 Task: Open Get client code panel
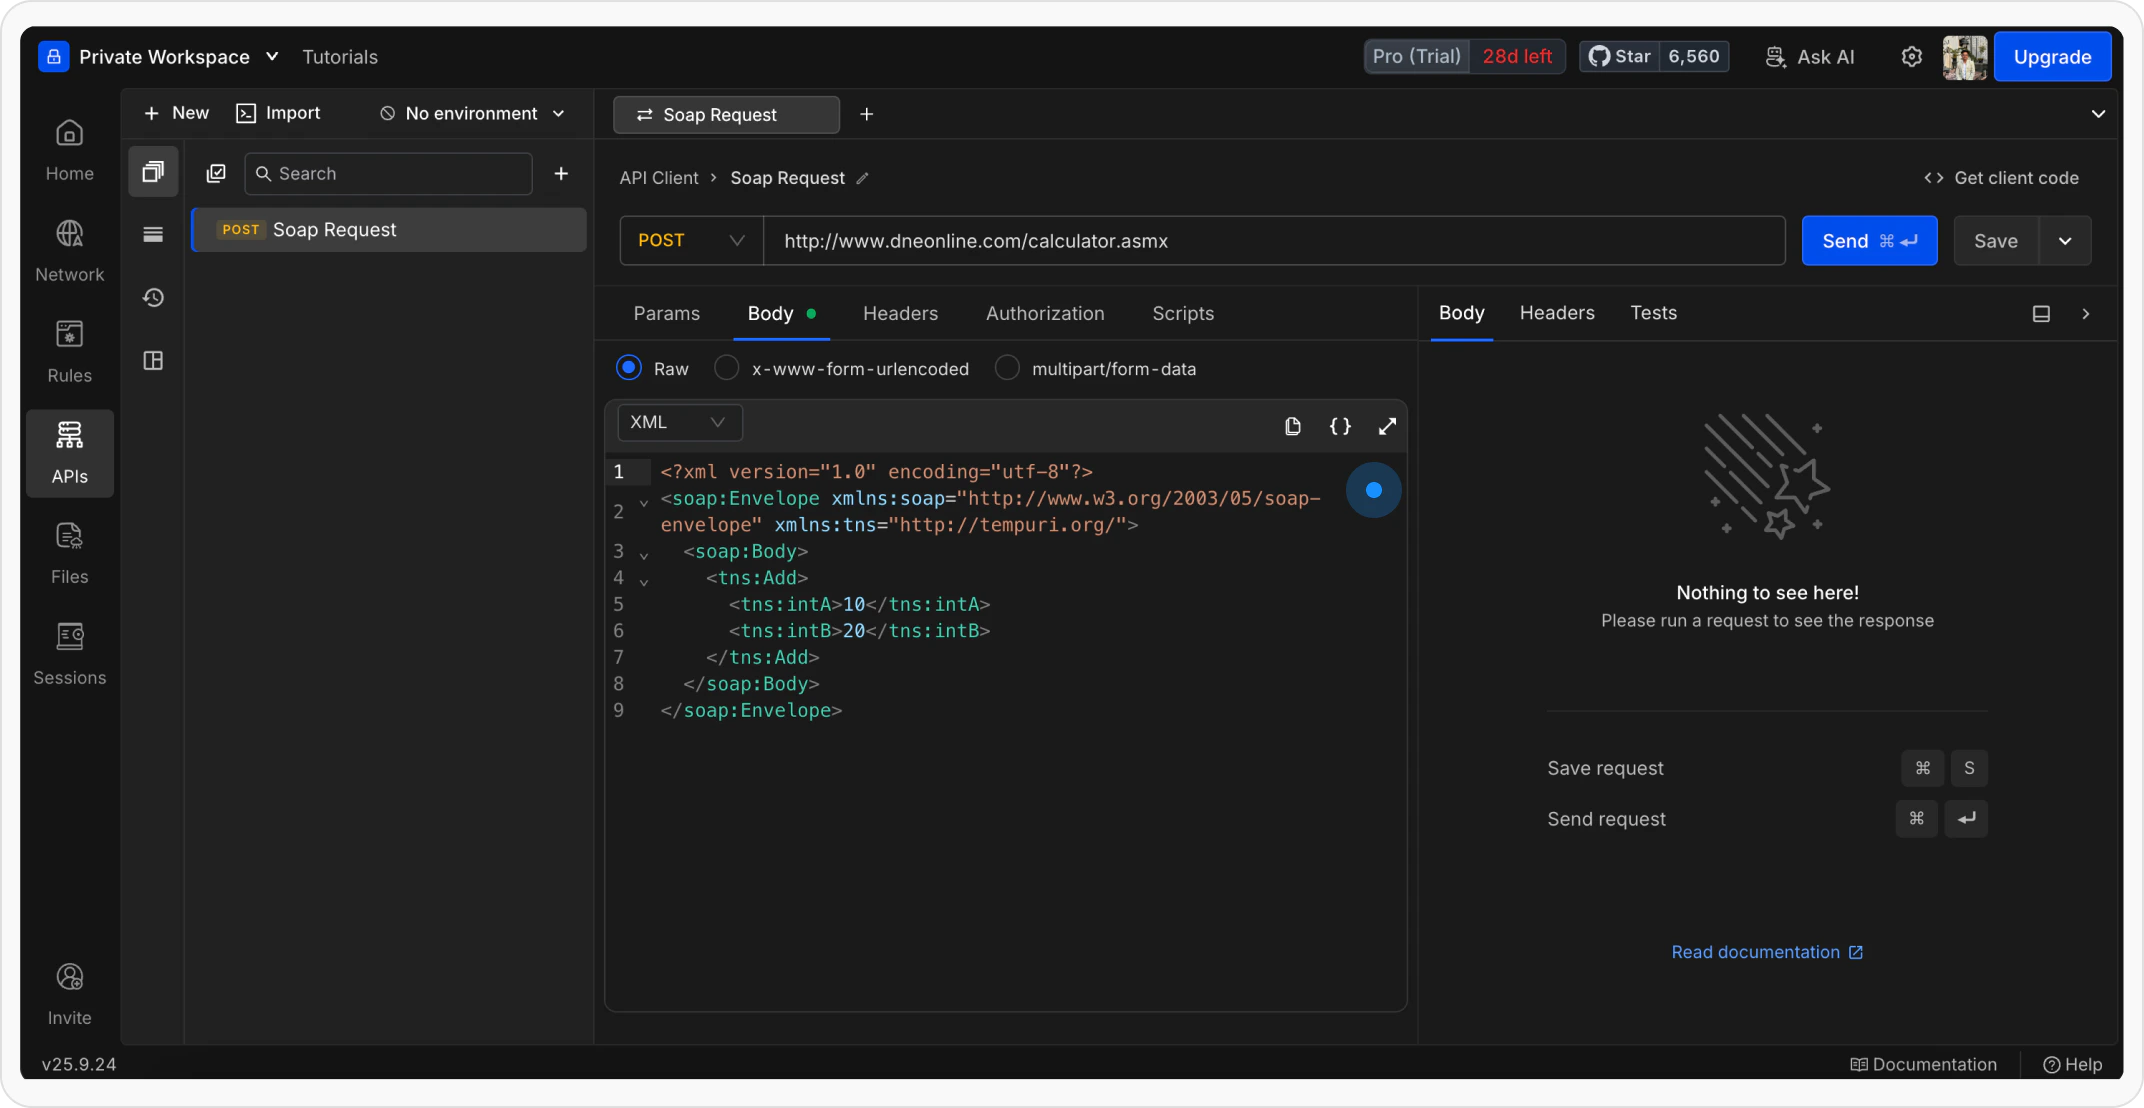click(2001, 177)
